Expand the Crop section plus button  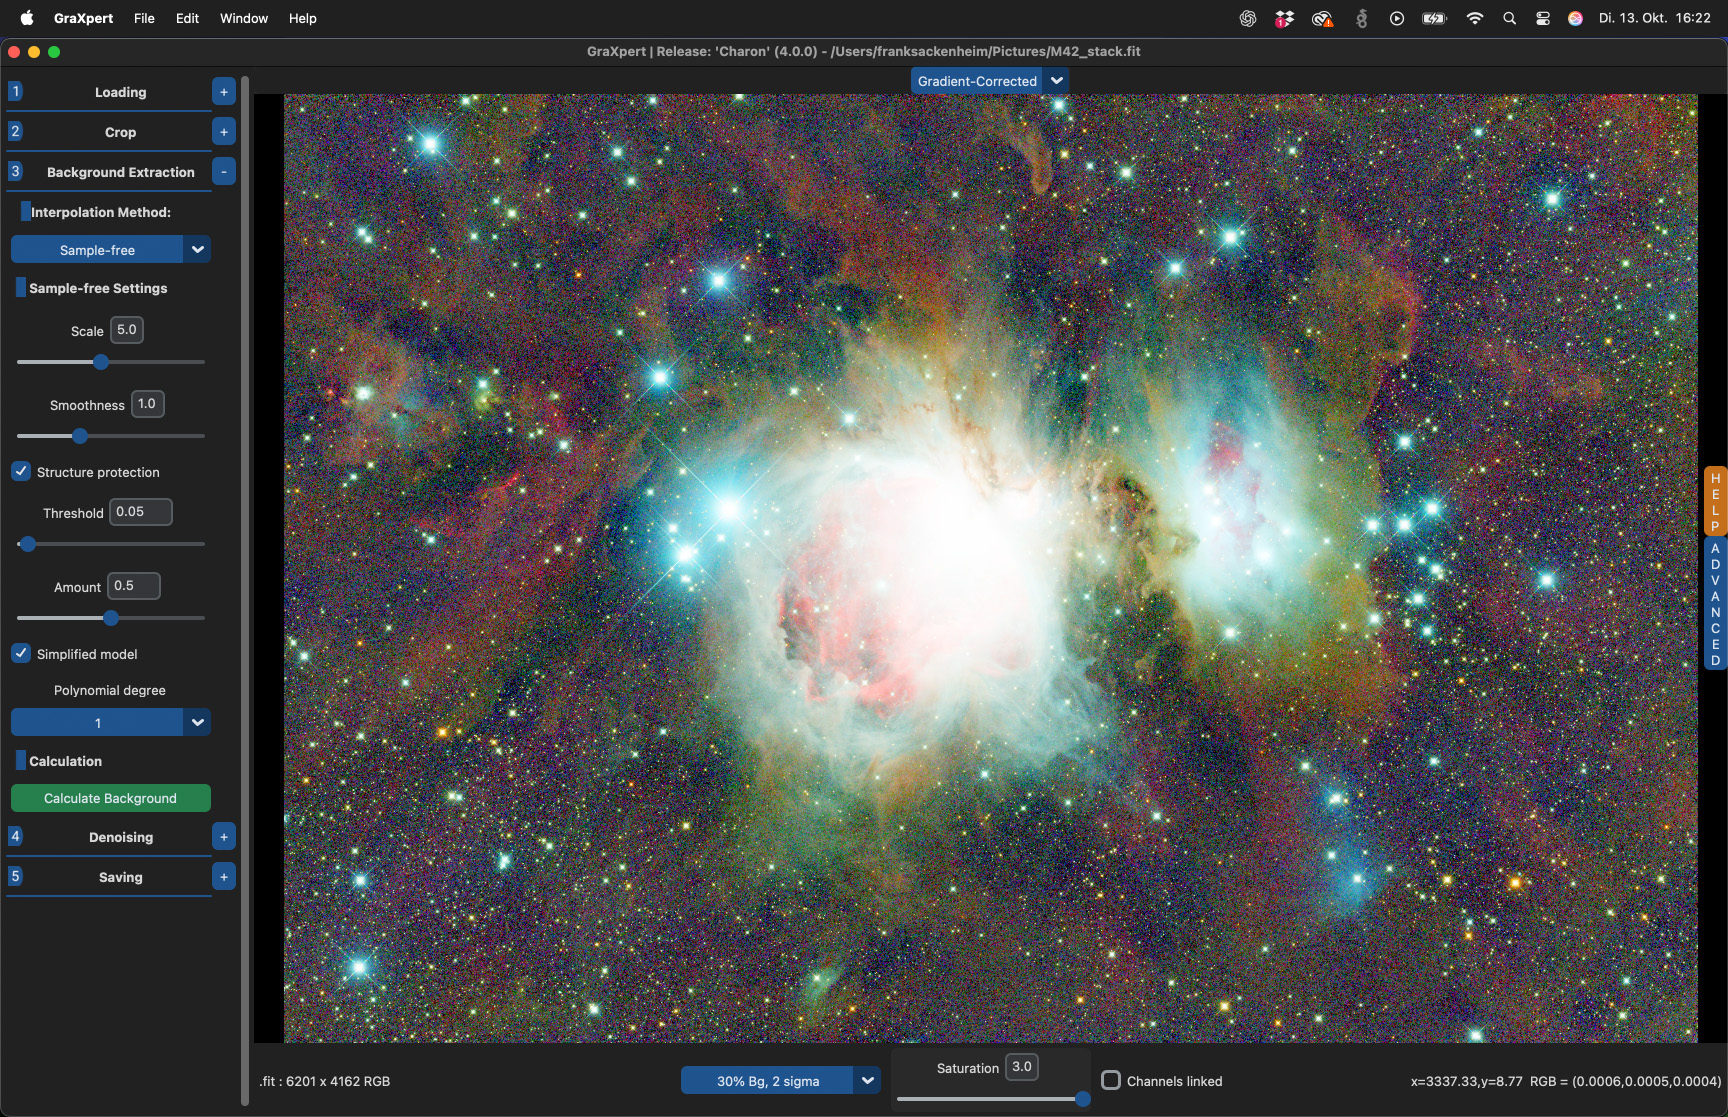pyautogui.click(x=224, y=132)
